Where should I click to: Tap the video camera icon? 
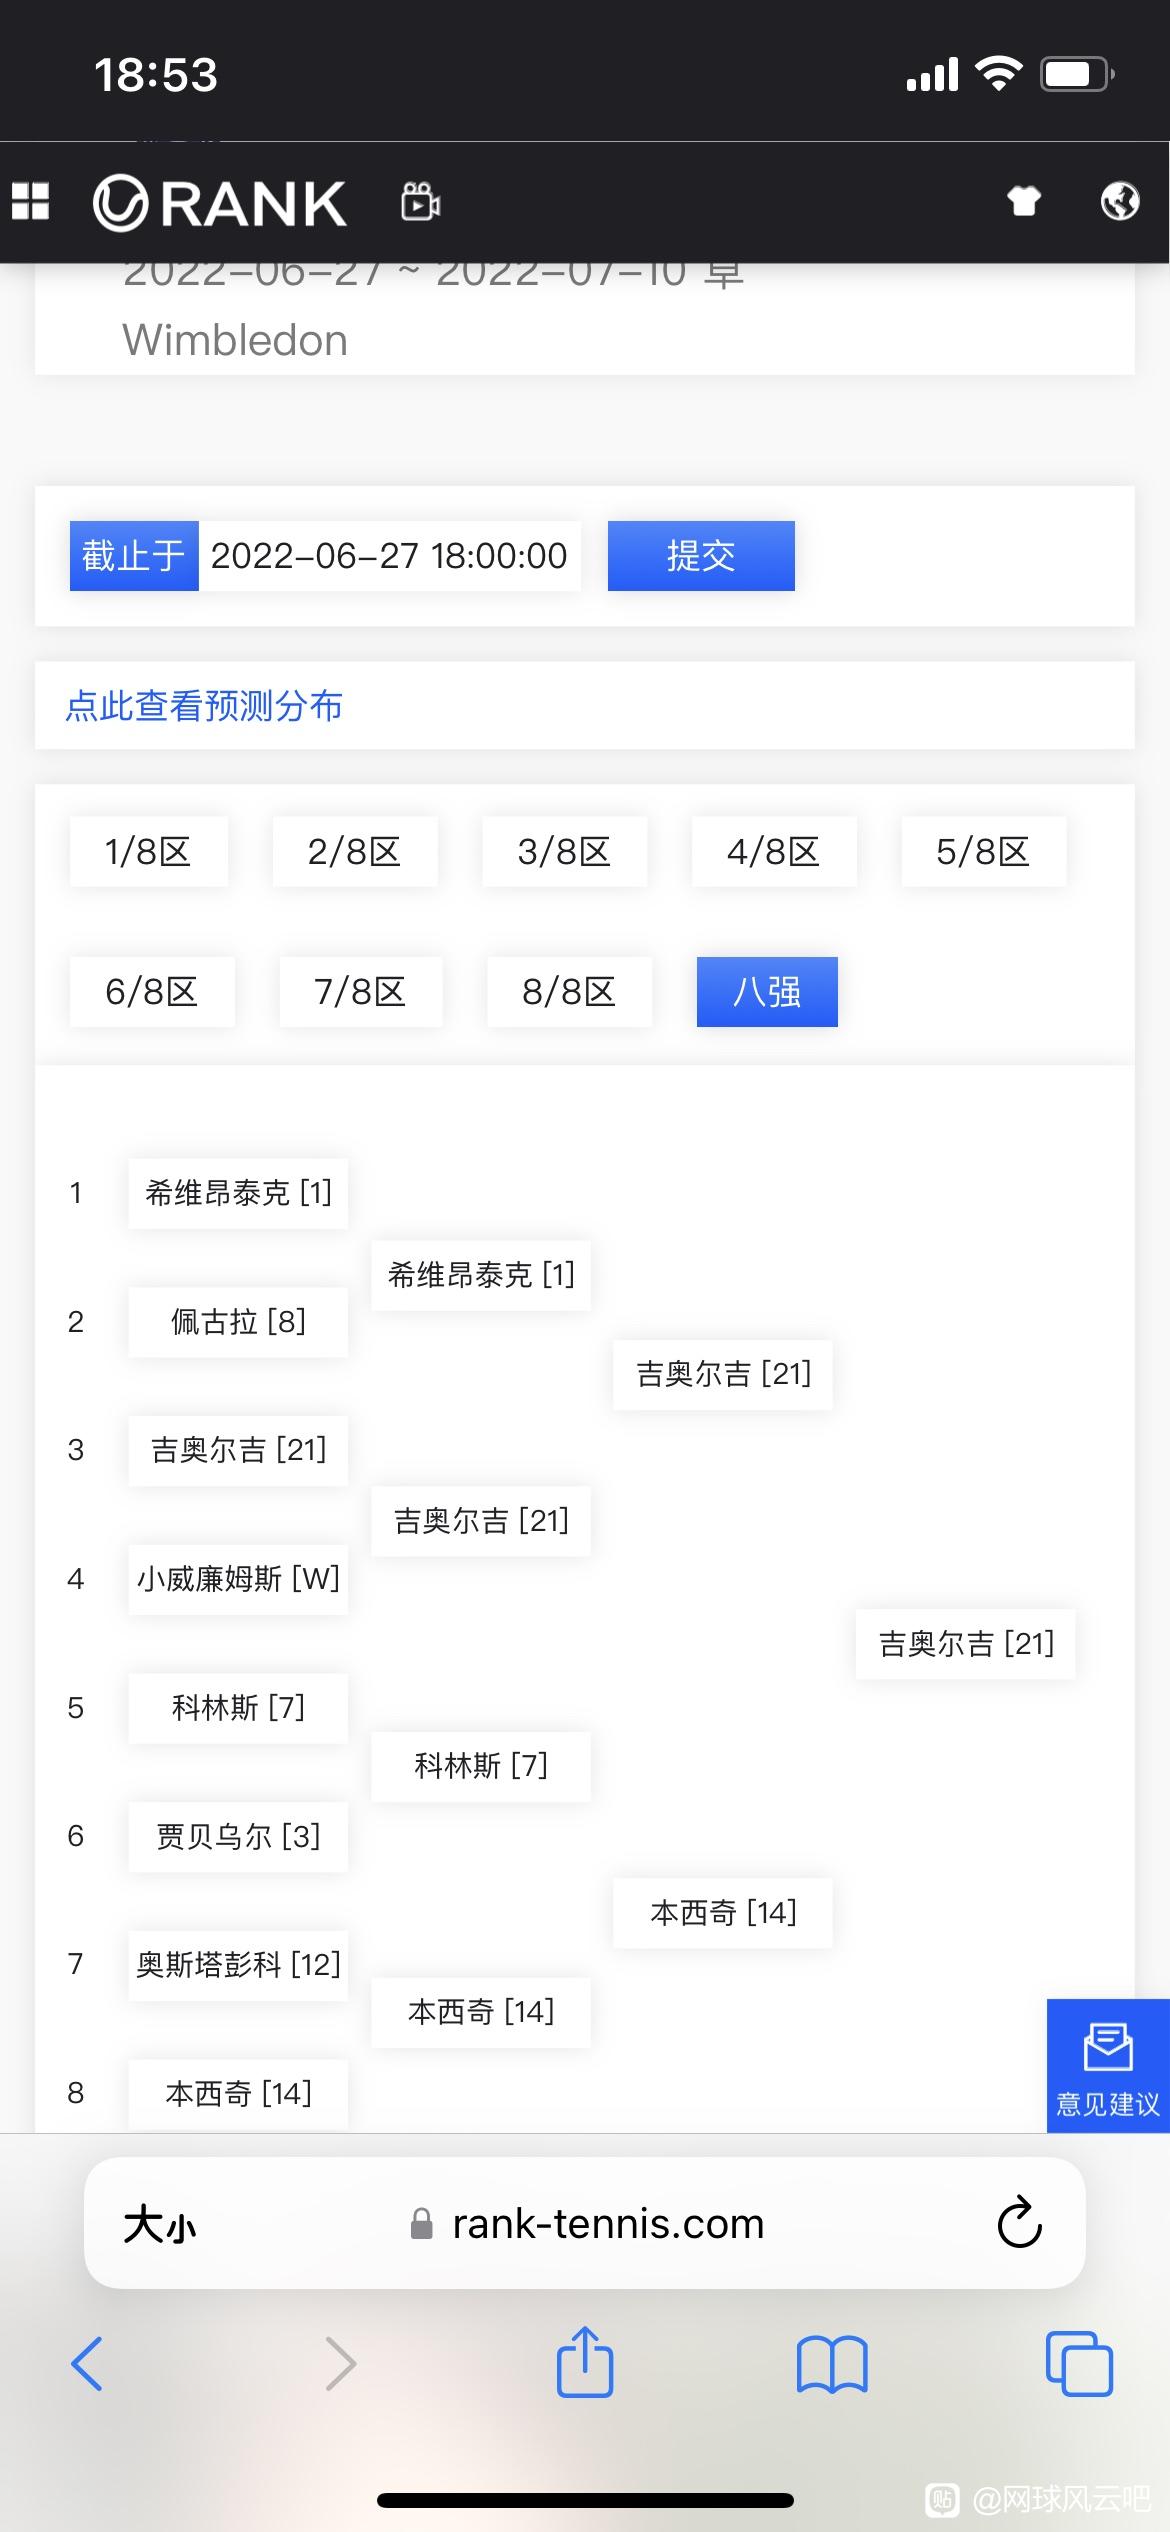click(420, 201)
